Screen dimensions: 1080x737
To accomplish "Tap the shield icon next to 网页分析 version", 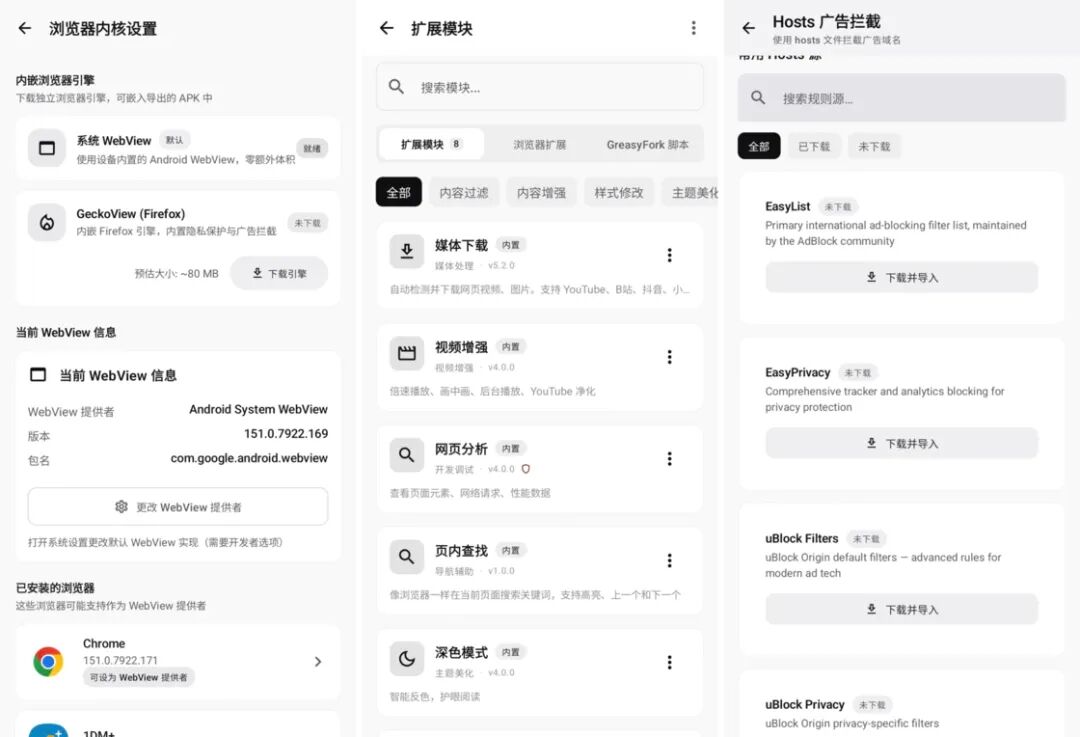I will [x=526, y=469].
